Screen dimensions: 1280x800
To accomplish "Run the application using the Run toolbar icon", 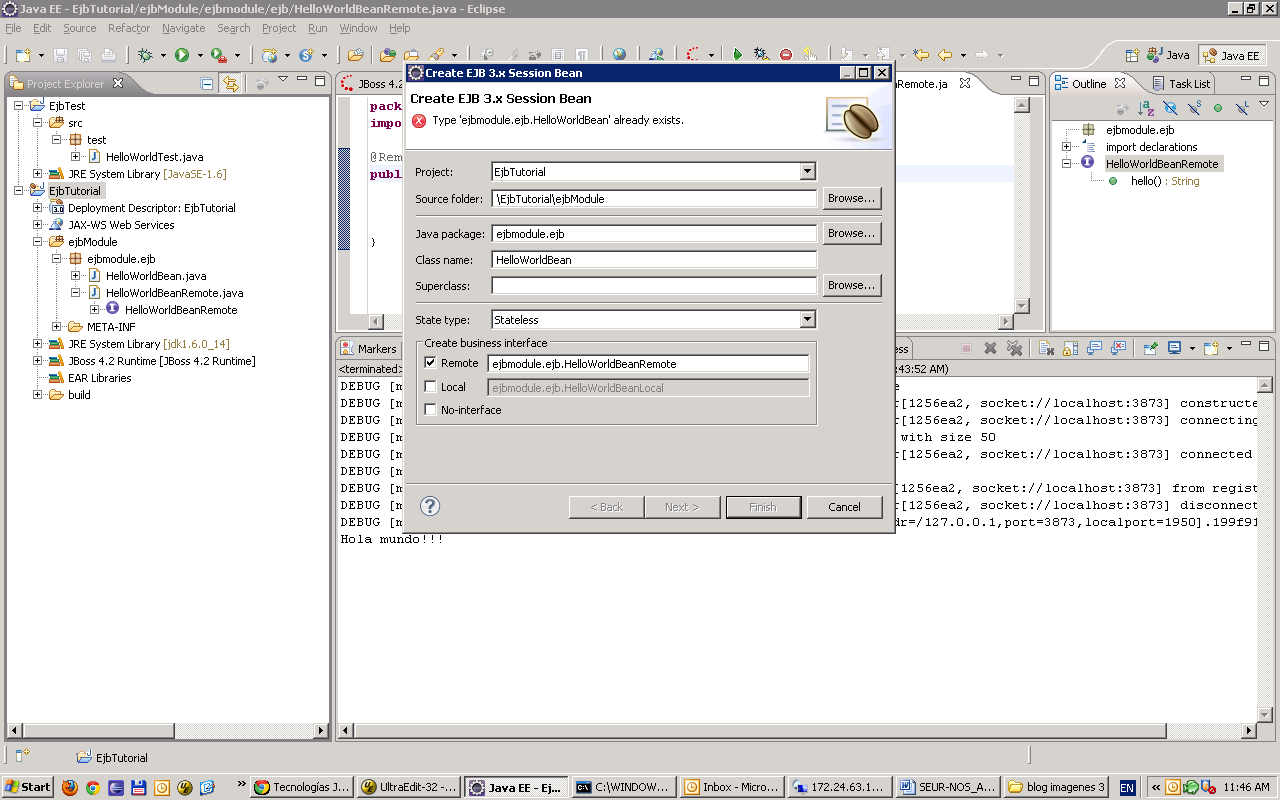I will click(181, 54).
